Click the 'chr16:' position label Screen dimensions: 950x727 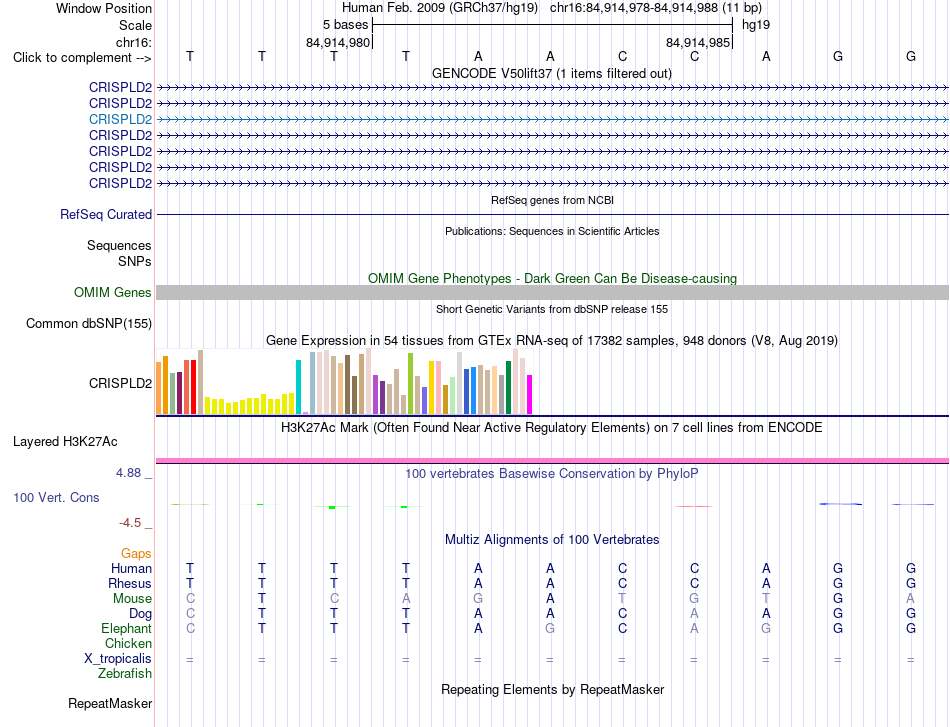point(134,42)
